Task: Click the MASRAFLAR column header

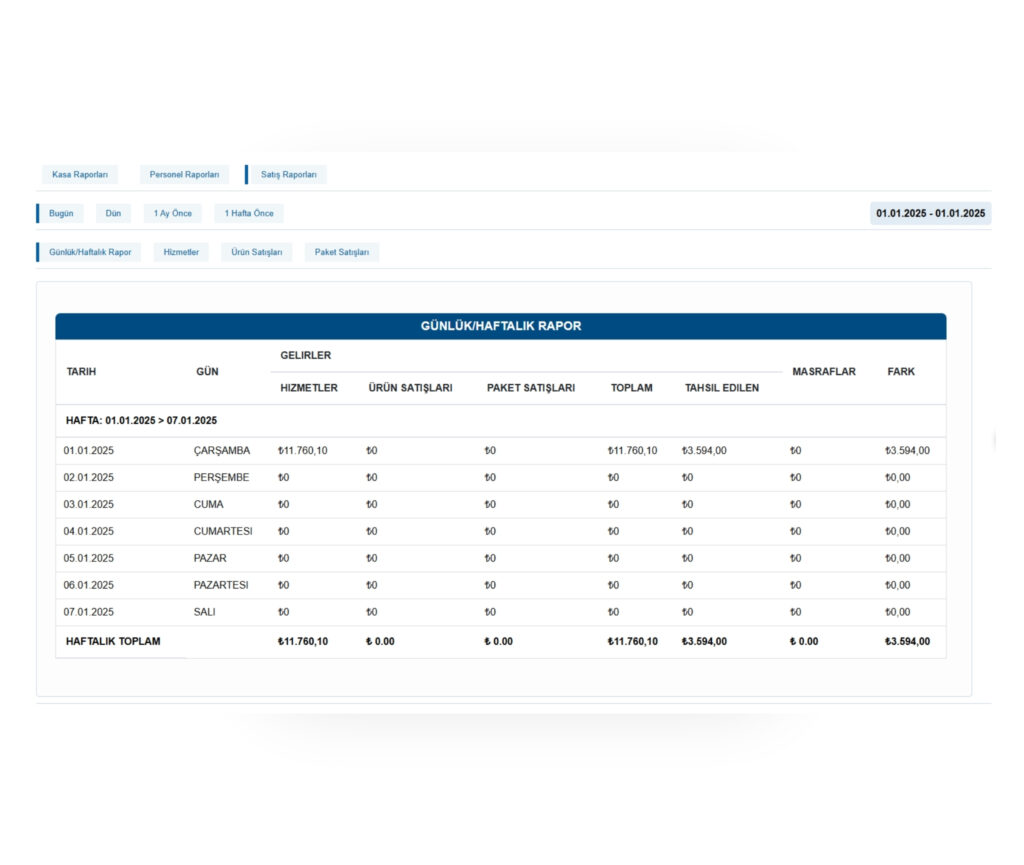Action: coord(824,372)
